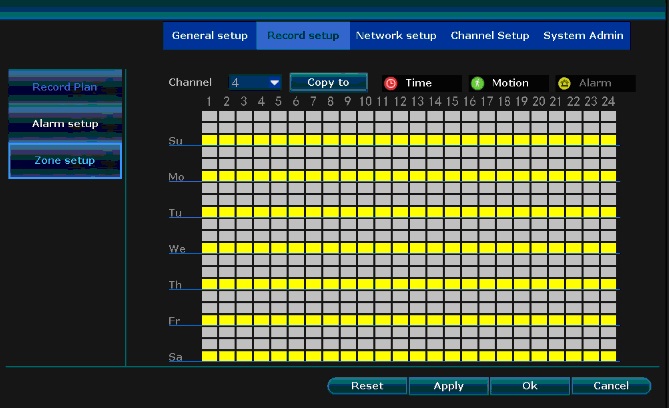The width and height of the screenshot is (669, 408).
Task: Open the Network setup tab
Action: (x=396, y=36)
